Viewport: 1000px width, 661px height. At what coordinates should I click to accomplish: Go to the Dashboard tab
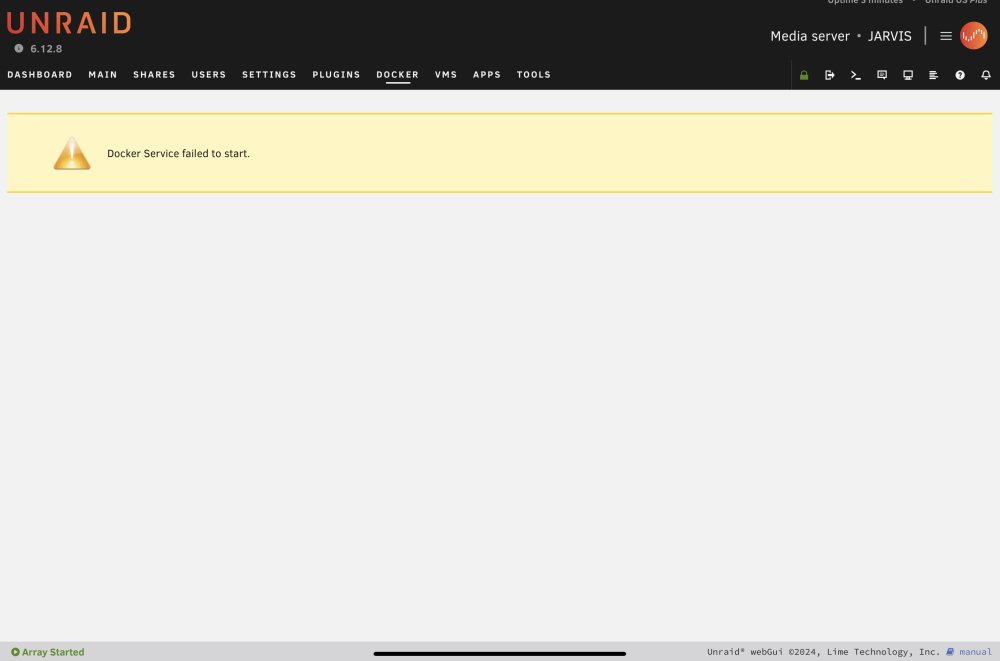[x=40, y=75]
